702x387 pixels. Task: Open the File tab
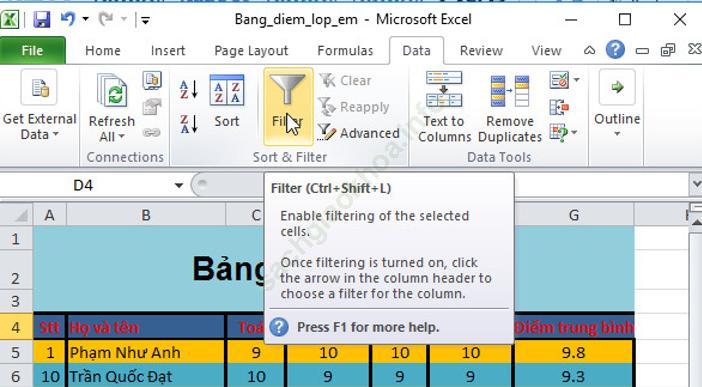32,51
